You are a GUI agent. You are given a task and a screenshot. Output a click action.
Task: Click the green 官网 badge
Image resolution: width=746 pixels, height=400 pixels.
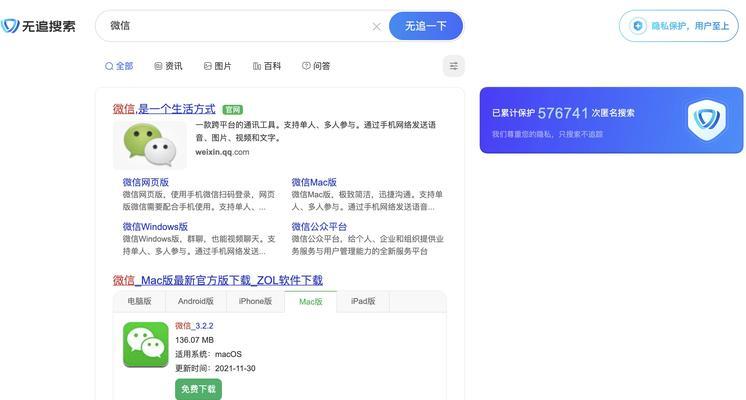click(233, 110)
